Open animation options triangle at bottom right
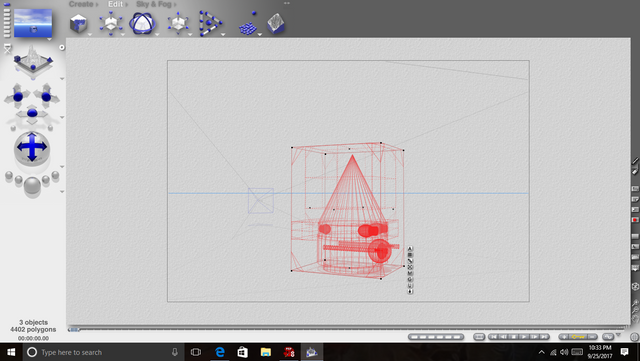 [x=619, y=335]
